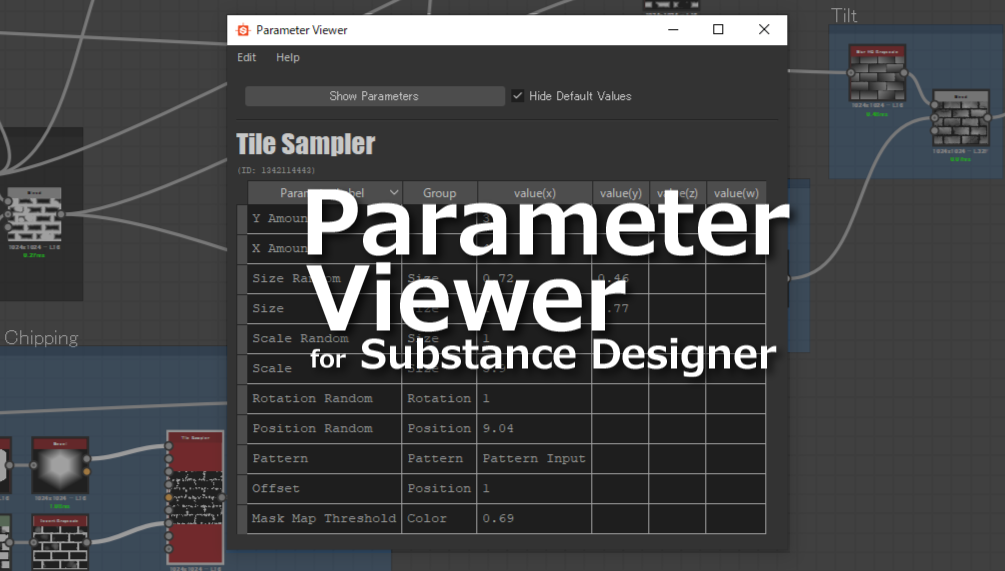Minimize the Parameter Viewer window
The image size is (1005, 571).
click(x=673, y=29)
